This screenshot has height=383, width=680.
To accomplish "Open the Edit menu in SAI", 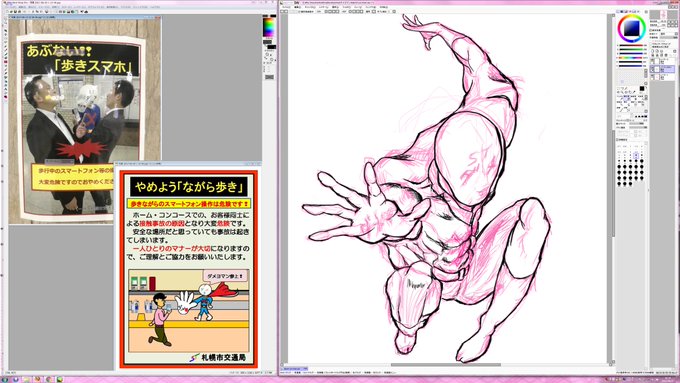I will (298, 7).
